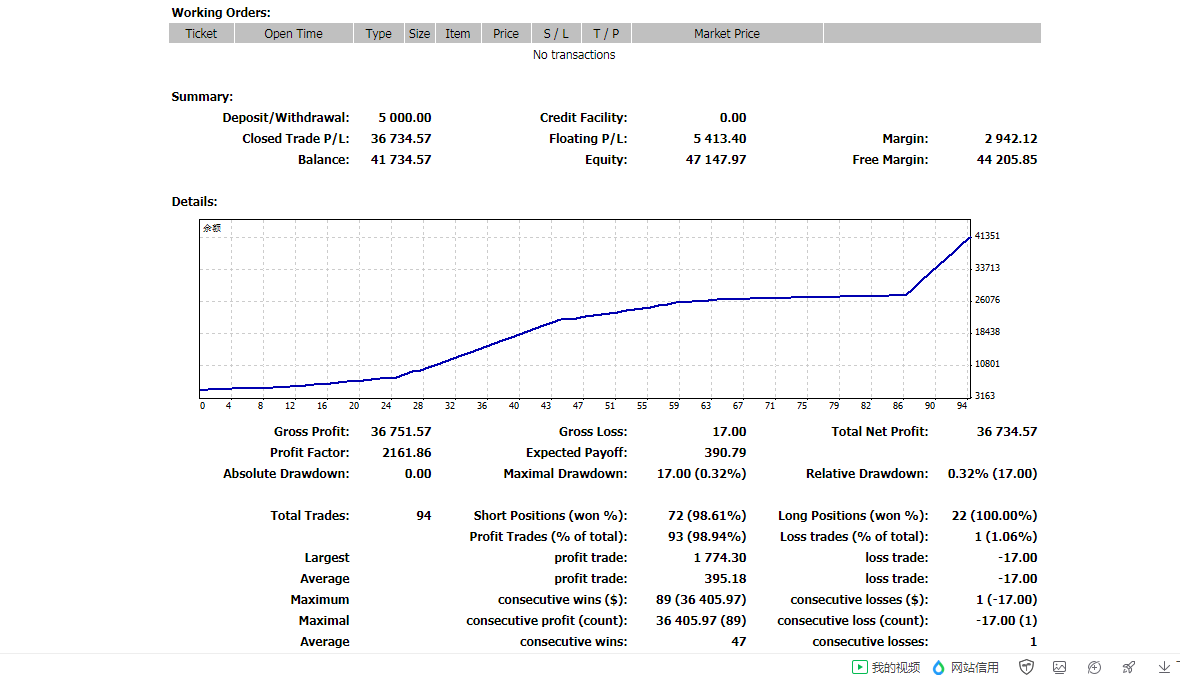Click the Size column header
Viewport: 1180px width, 675px height.
(419, 33)
